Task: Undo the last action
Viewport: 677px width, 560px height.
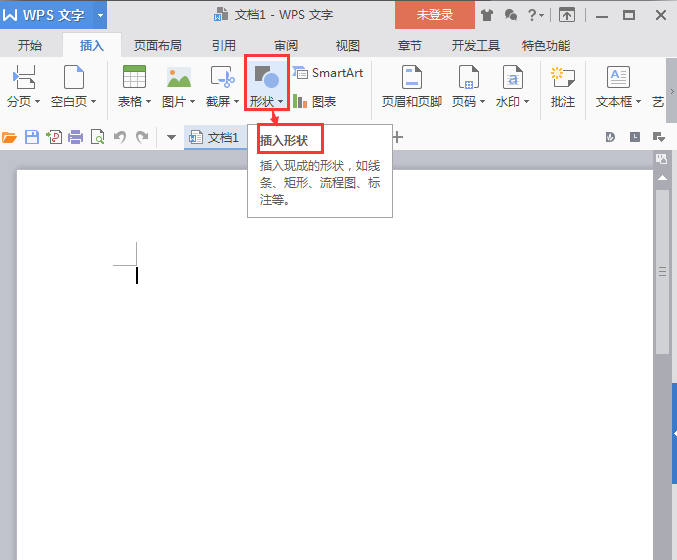Action: click(120, 138)
